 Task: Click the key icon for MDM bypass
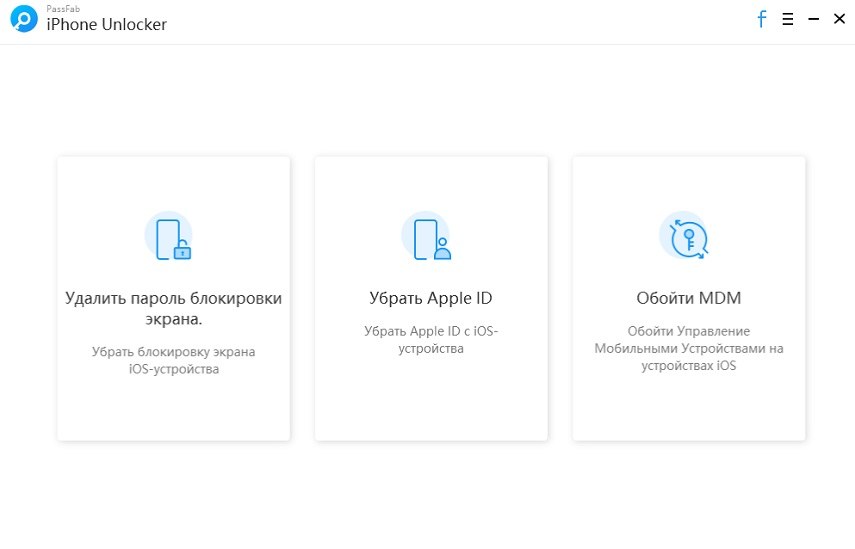pos(685,238)
